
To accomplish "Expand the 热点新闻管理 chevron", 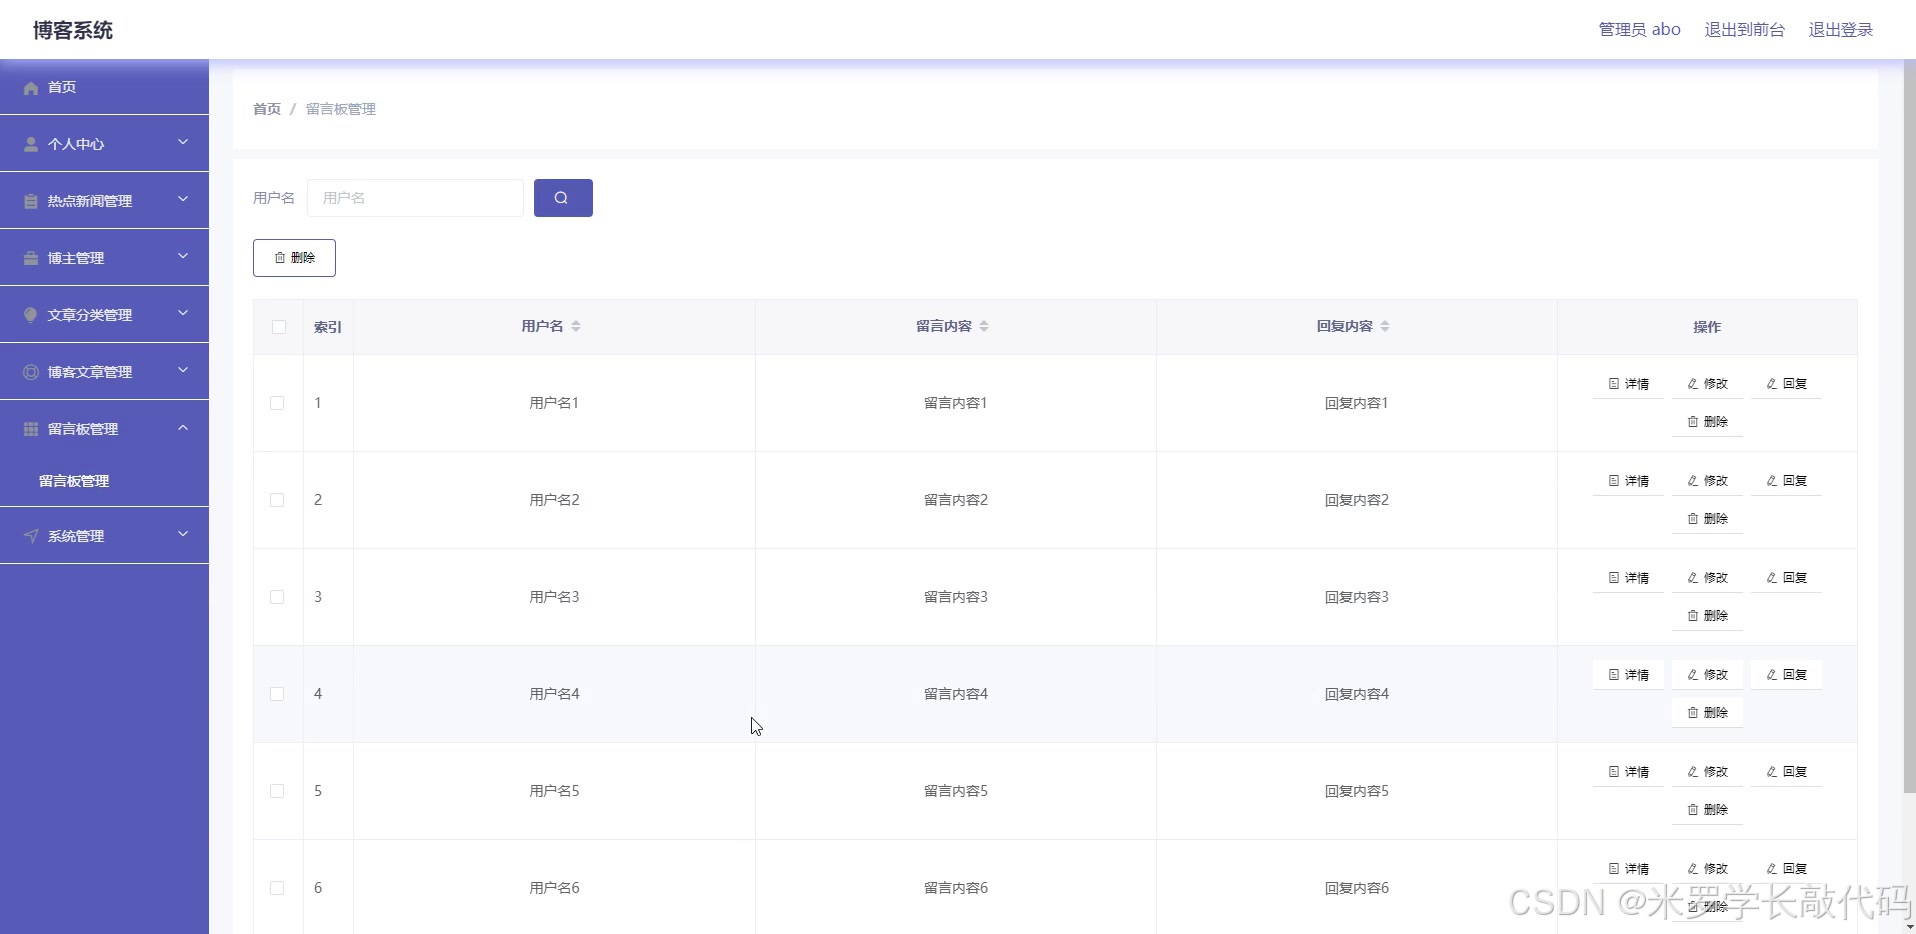I will [x=183, y=199].
